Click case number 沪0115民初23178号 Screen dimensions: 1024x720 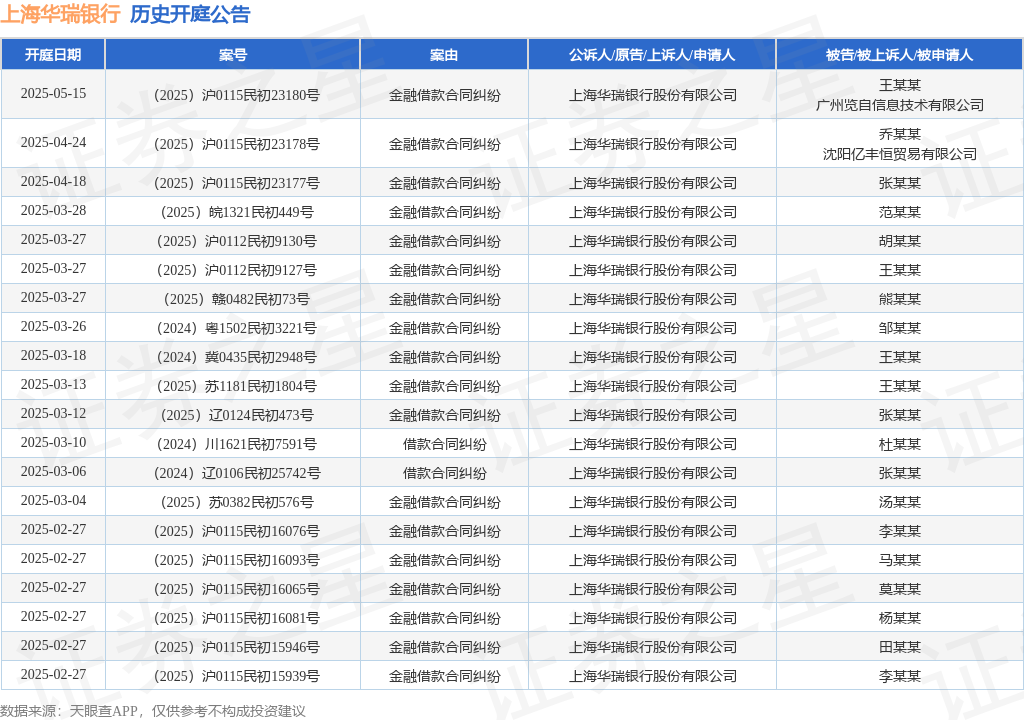click(x=236, y=144)
